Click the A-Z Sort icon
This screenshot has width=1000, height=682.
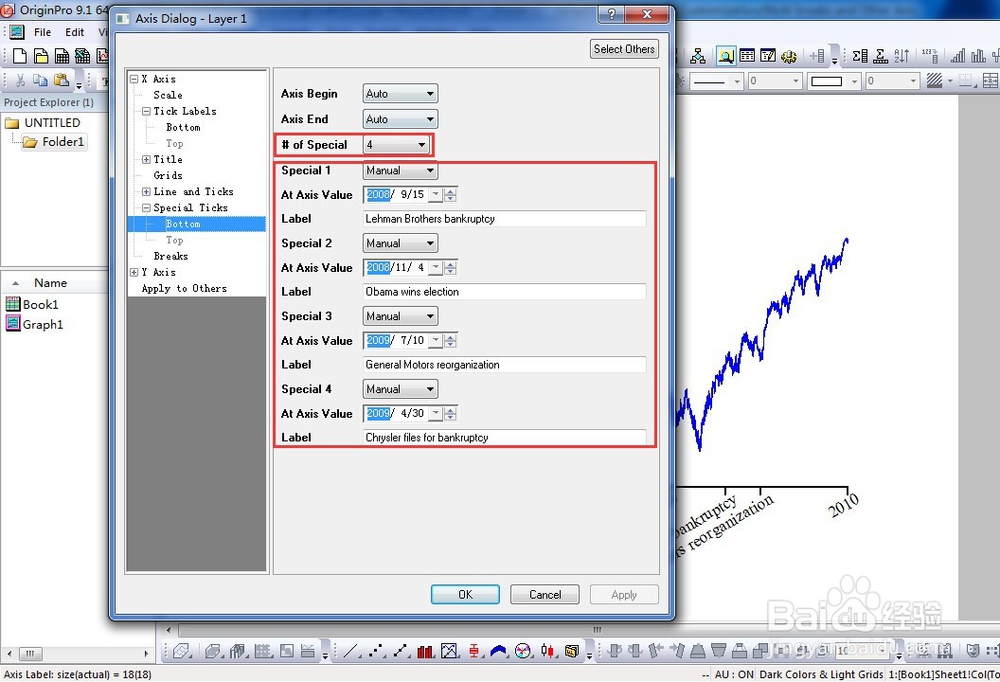coord(902,56)
